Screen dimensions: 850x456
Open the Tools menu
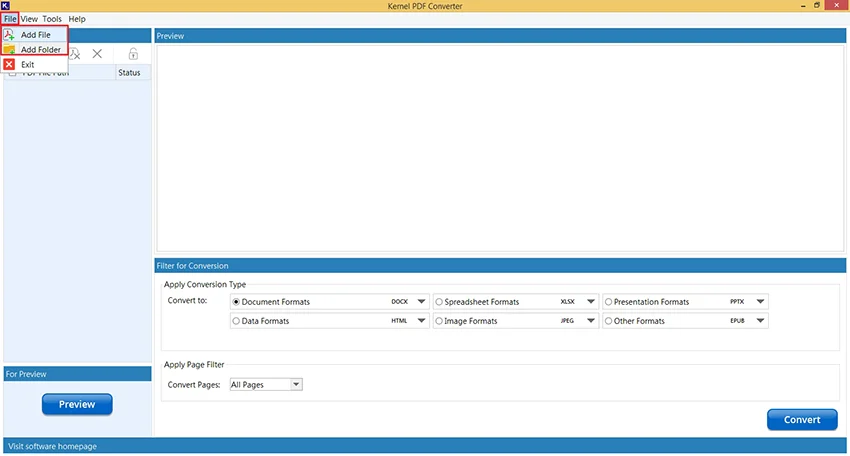(52, 18)
